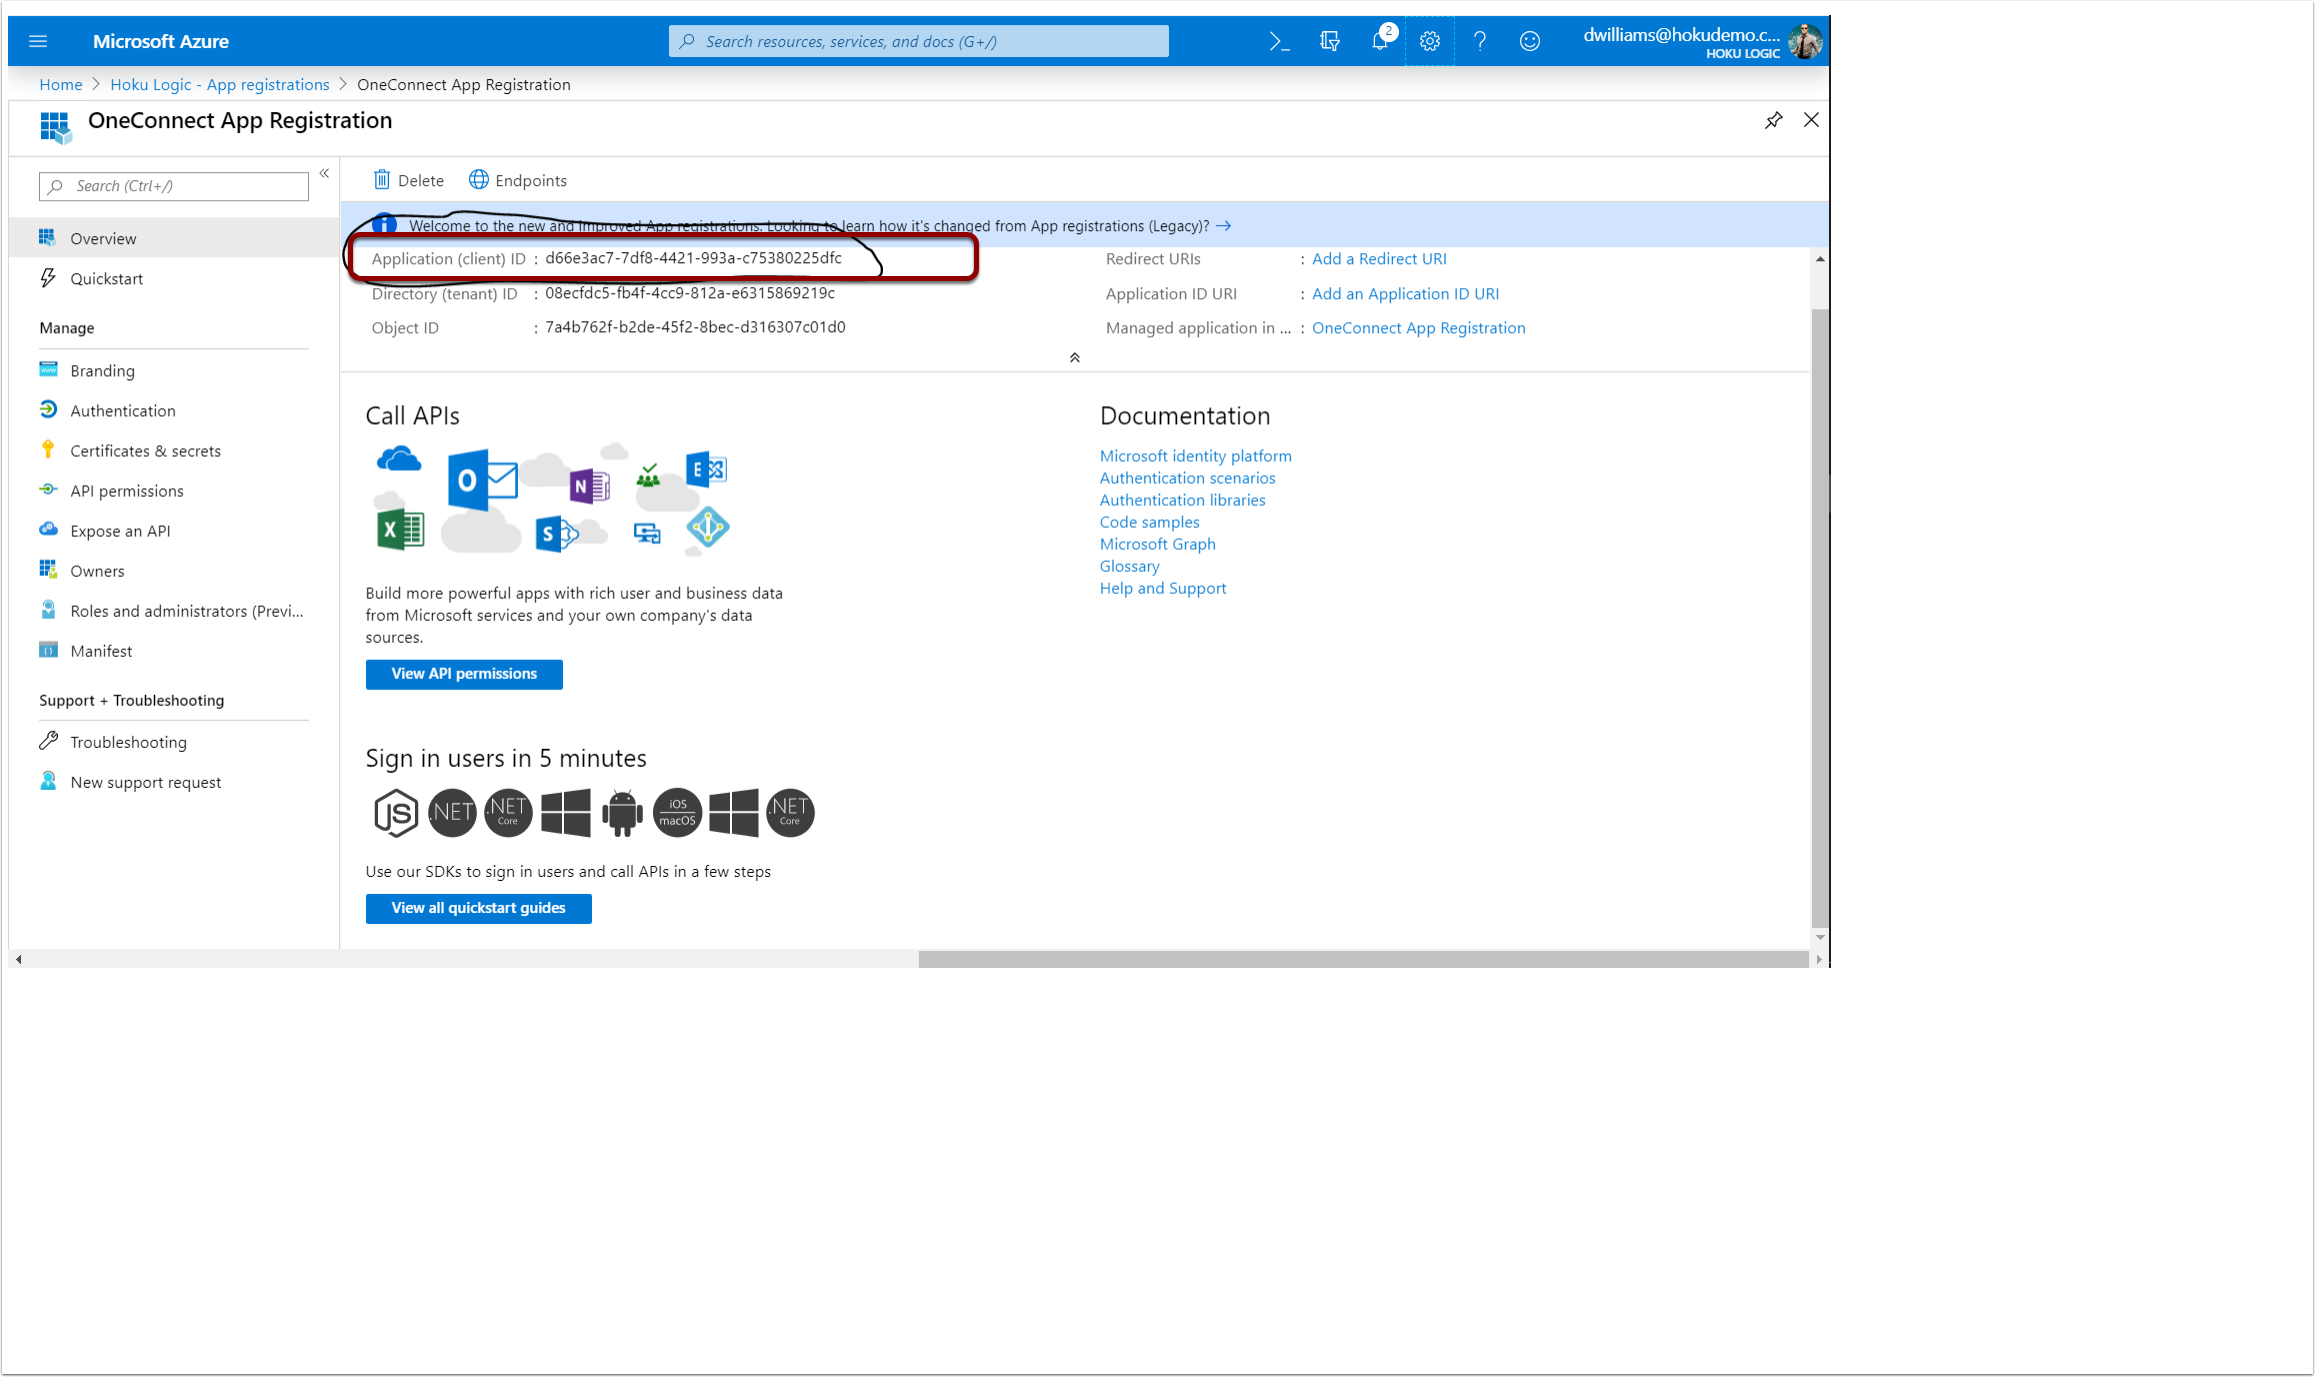Go to Hoku Logic - App registrations breadcrumb
This screenshot has width=2315, height=1377.
coord(220,84)
